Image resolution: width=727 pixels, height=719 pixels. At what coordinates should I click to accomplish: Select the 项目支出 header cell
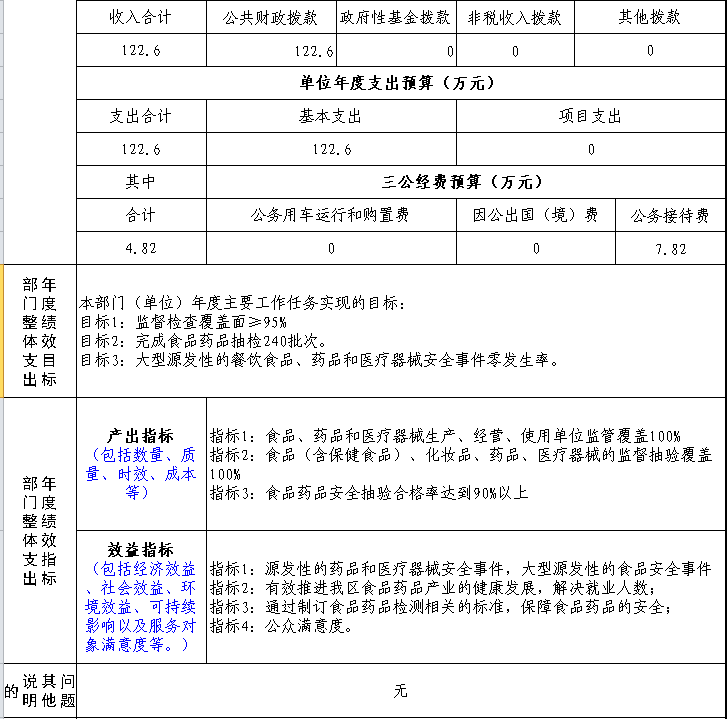pos(591,116)
